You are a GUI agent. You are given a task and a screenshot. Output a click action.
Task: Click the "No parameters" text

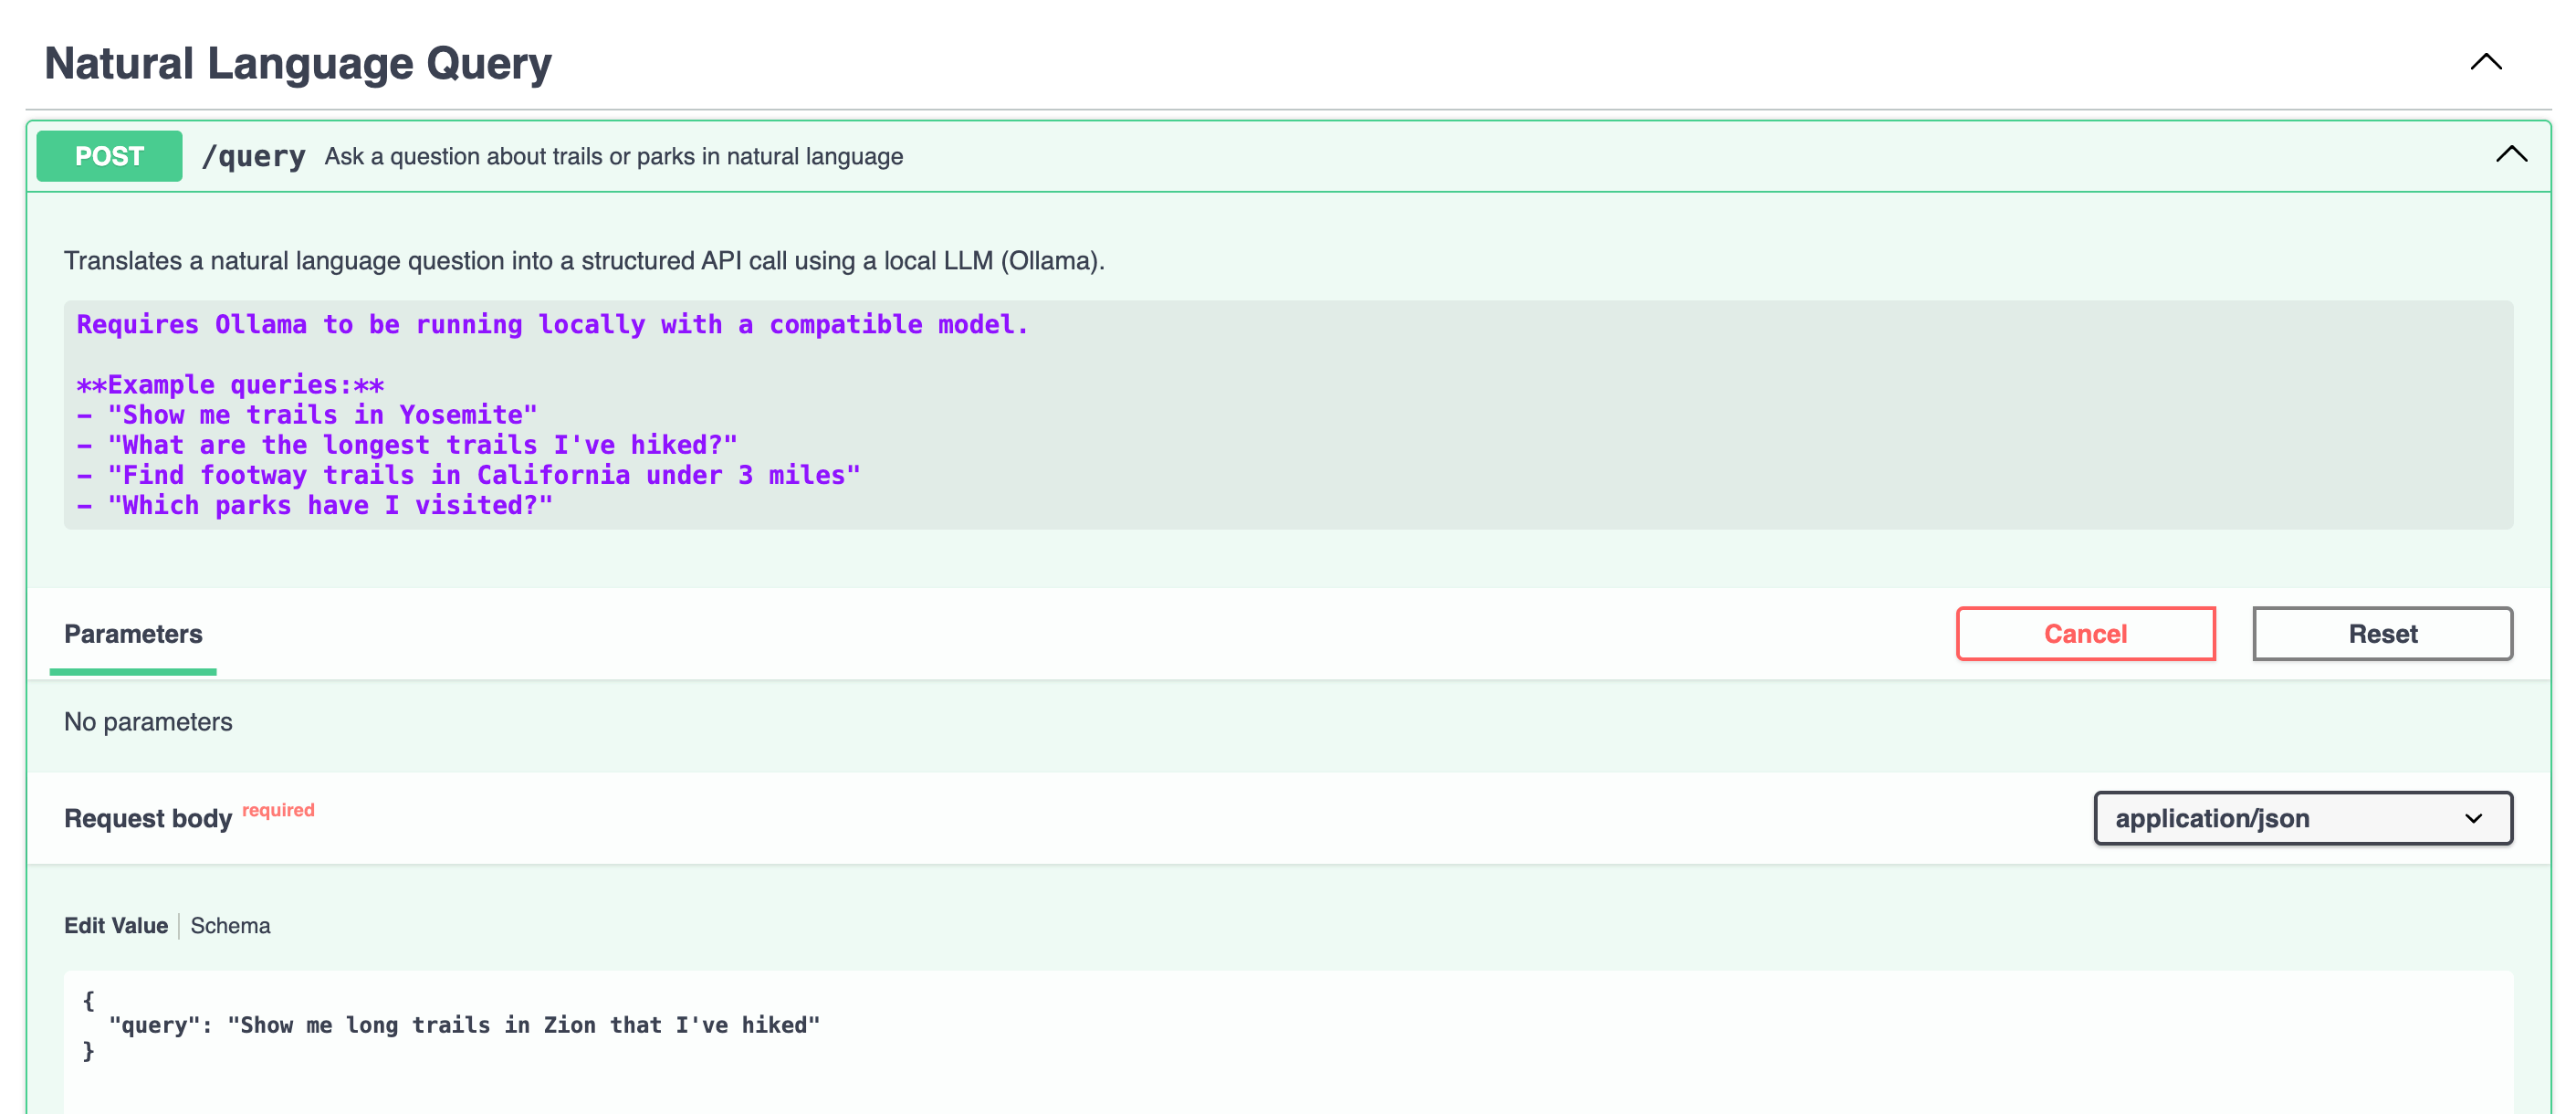148,722
